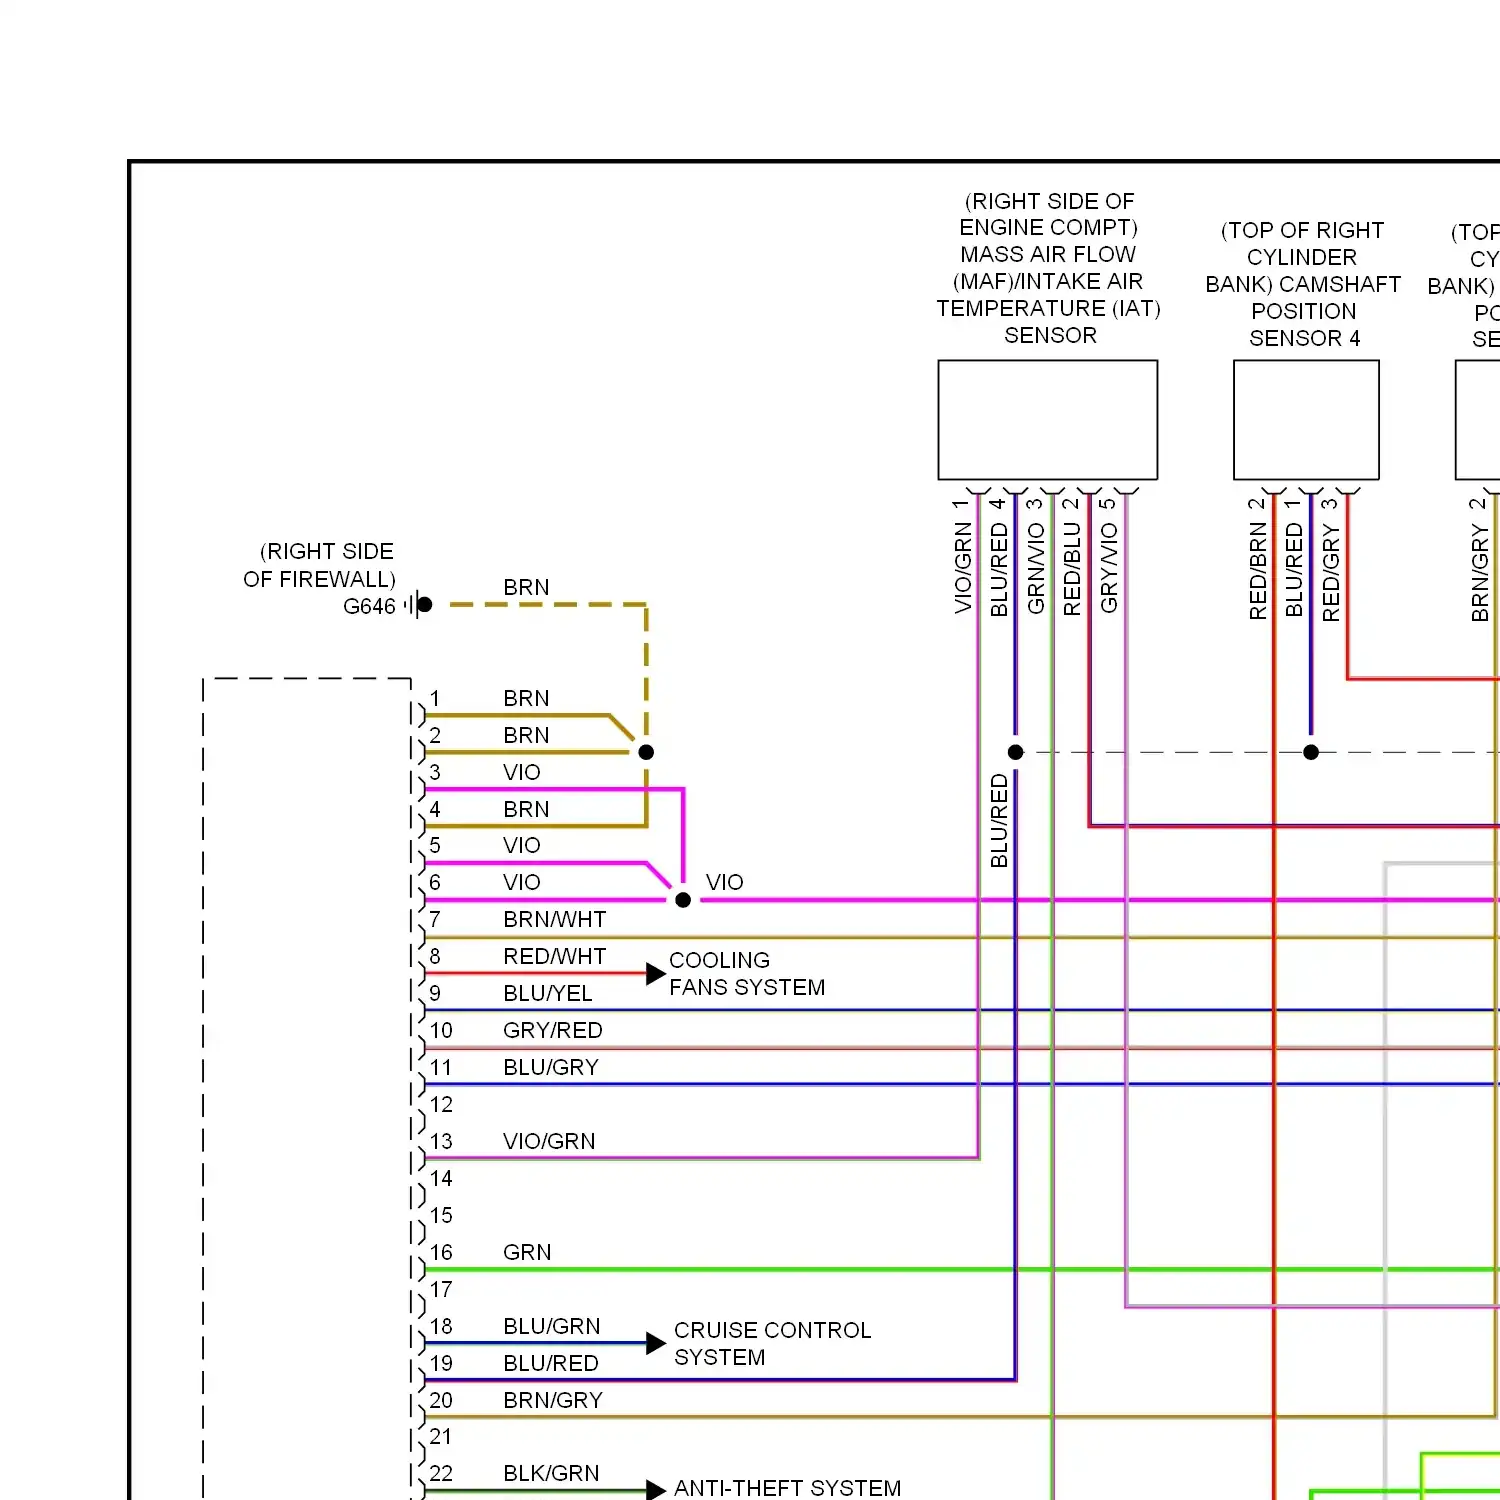1500x1500 pixels.
Task: Select the BRN/WHT wire label at pin 7
Action: click(x=555, y=919)
